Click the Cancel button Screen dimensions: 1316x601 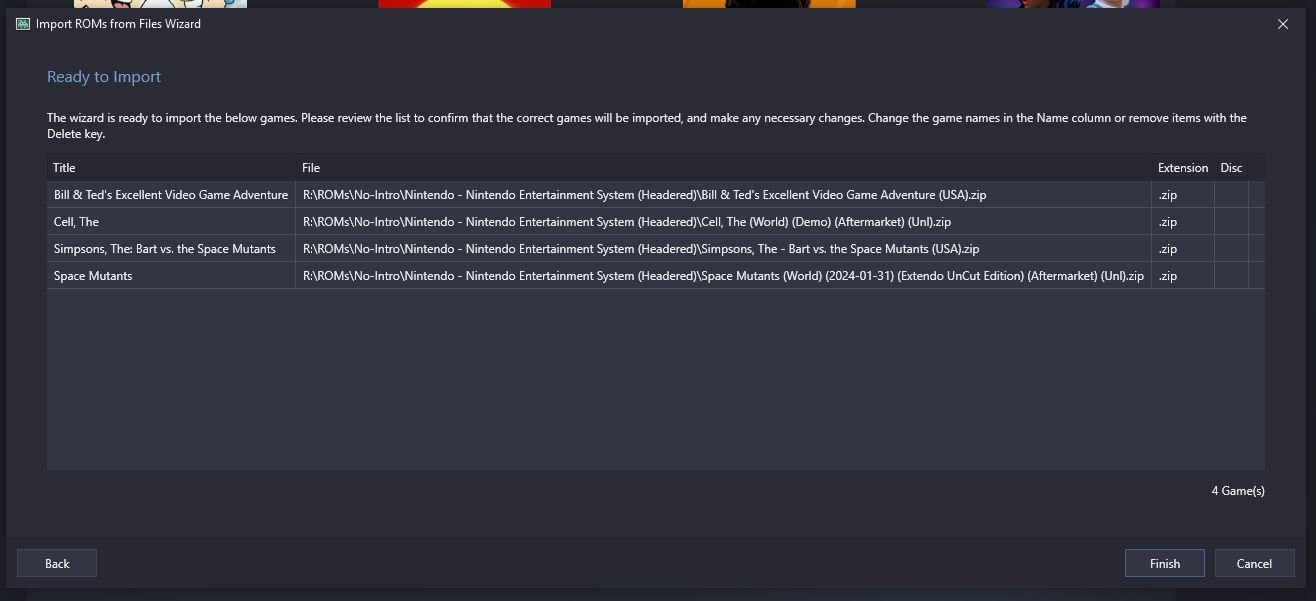point(1254,563)
